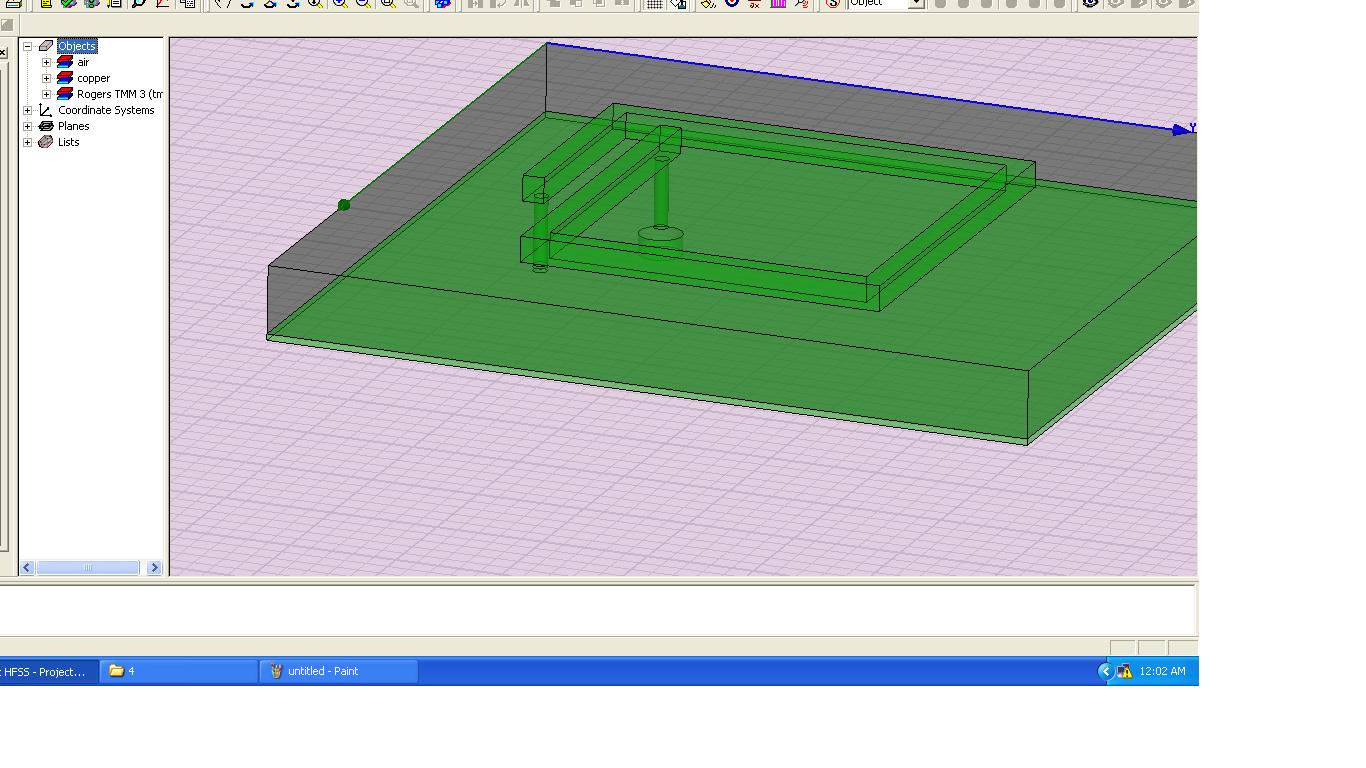Switch to untitled - Paint taskbar button

338,671
